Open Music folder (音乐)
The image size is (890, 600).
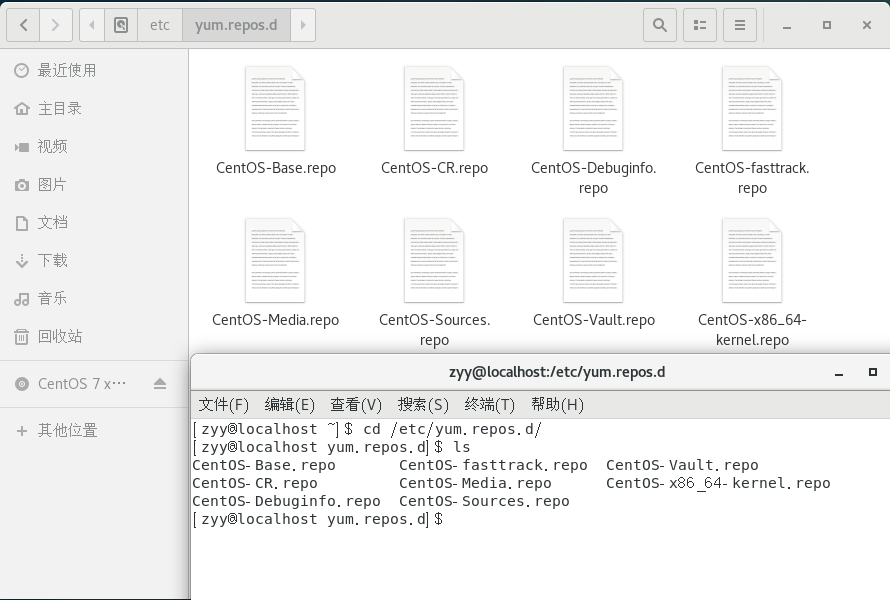(x=94, y=299)
